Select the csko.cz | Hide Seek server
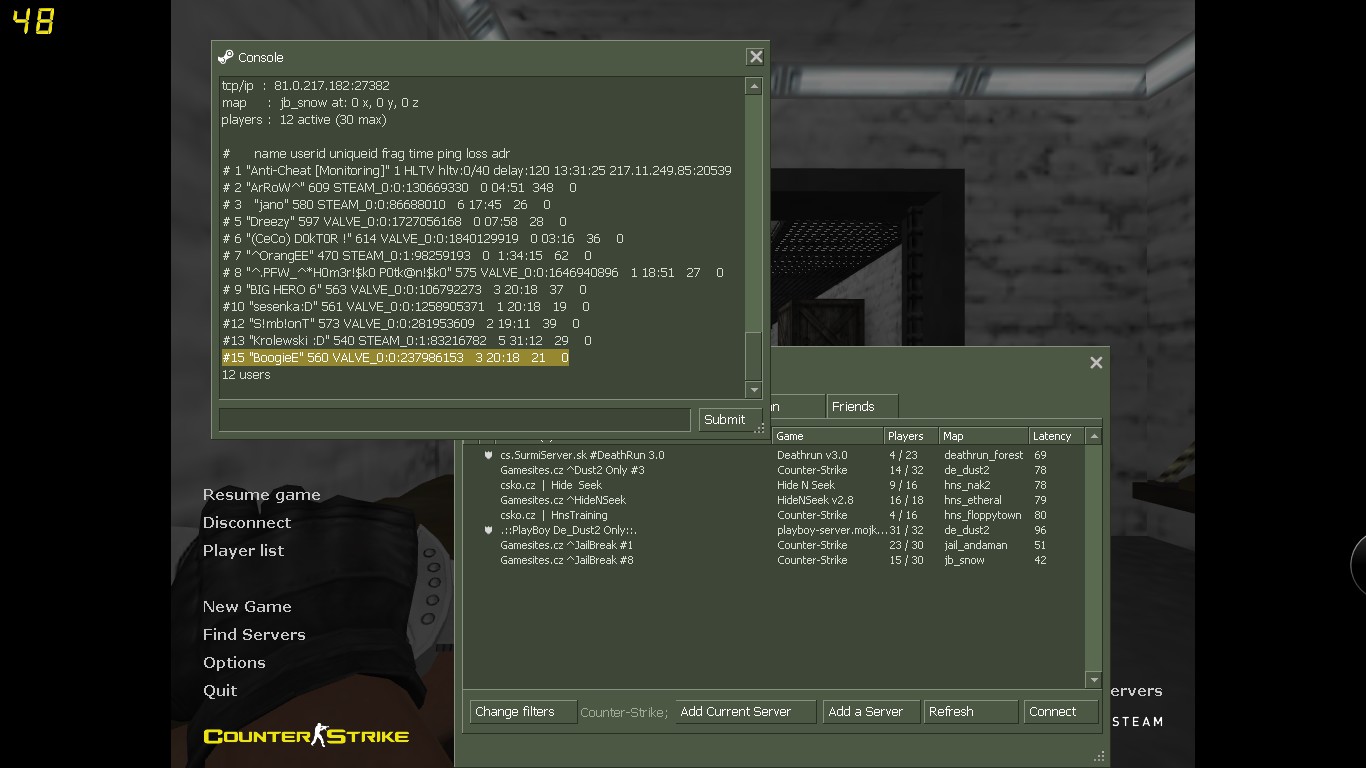The height and width of the screenshot is (768, 1366). pyautogui.click(x=774, y=485)
